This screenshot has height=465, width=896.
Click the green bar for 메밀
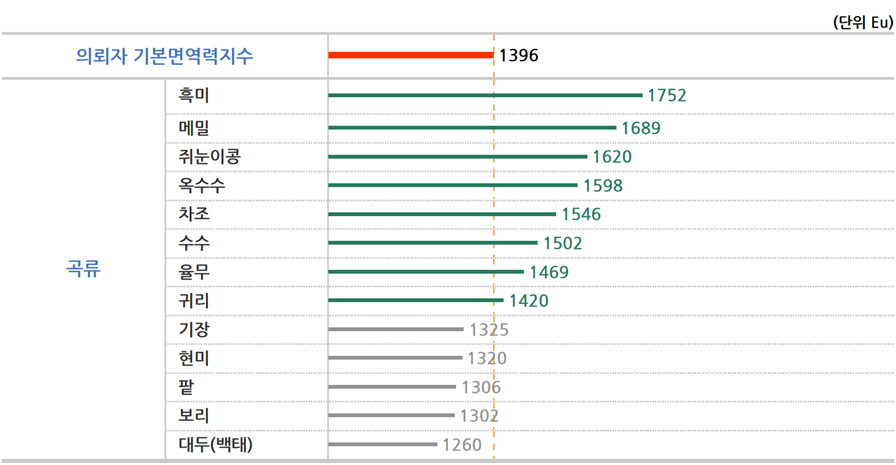[473, 128]
